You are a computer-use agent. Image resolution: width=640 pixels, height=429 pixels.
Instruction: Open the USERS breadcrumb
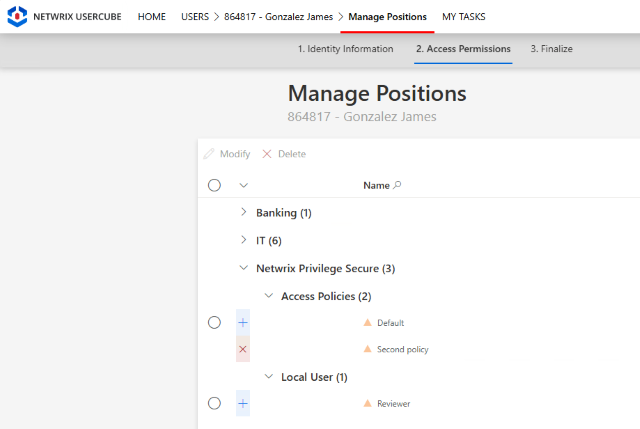tap(195, 17)
